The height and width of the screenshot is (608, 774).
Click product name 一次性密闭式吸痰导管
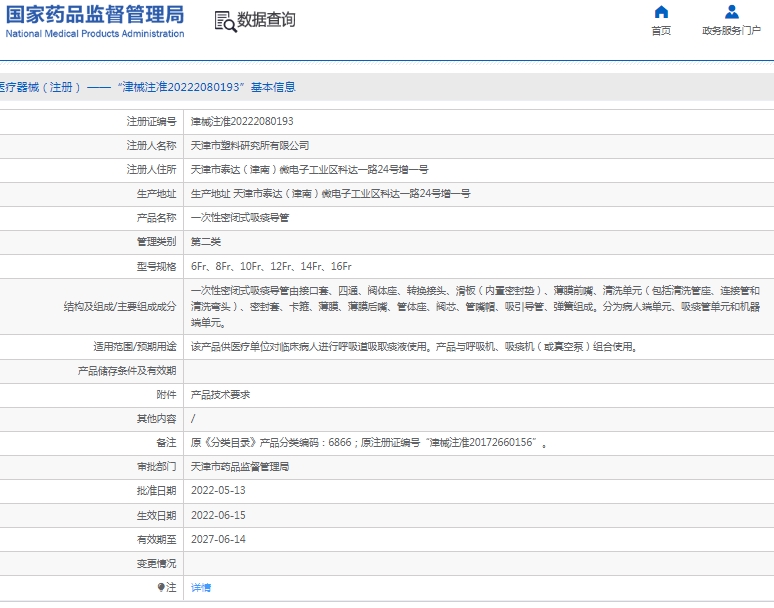(240, 218)
